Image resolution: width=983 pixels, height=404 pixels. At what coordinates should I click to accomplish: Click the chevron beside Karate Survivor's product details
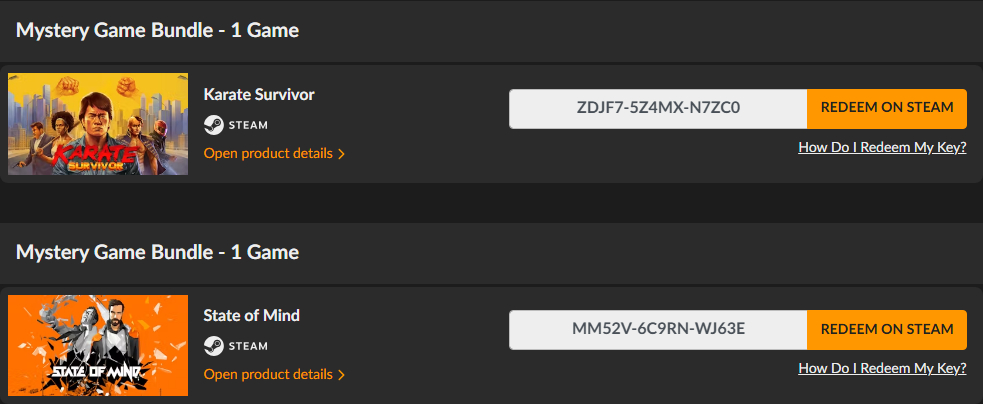point(342,154)
